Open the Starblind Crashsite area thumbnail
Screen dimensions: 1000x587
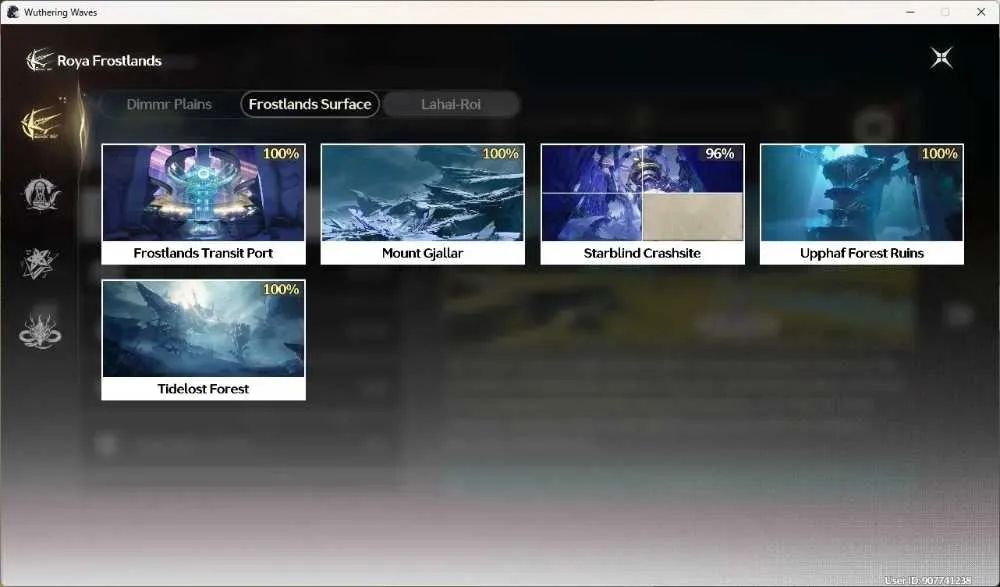coord(642,193)
